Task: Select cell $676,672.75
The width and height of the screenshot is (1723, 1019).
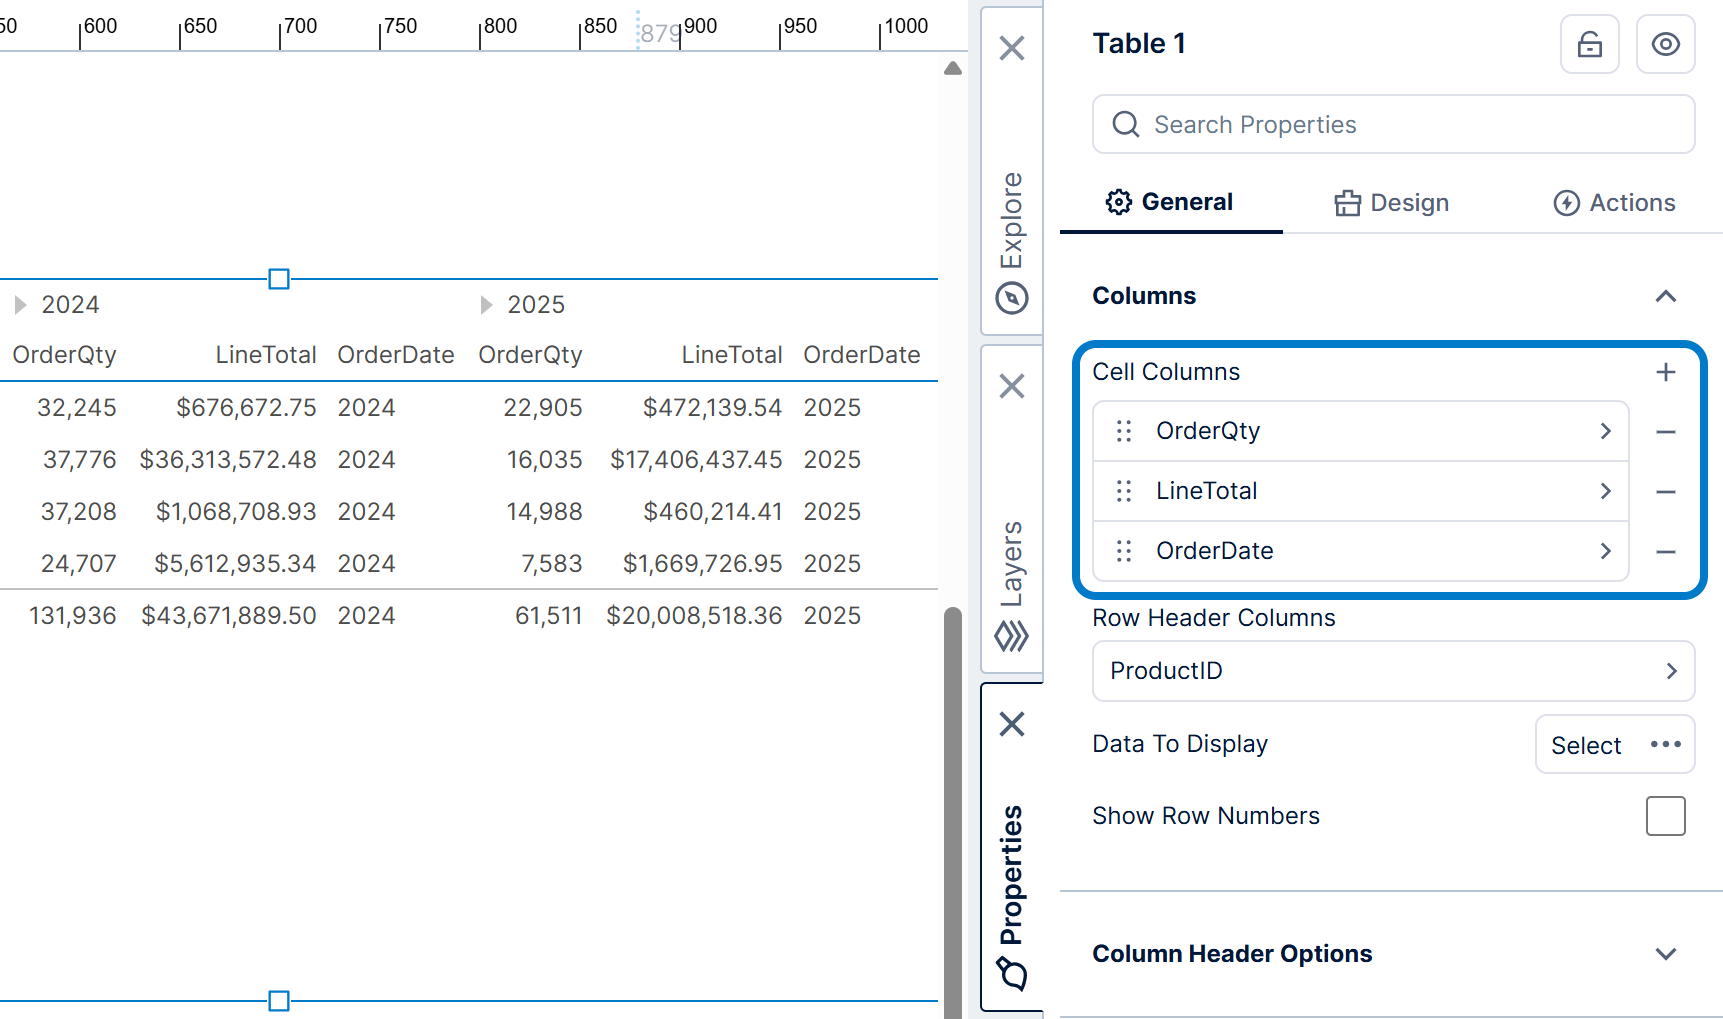Action: pyautogui.click(x=246, y=408)
